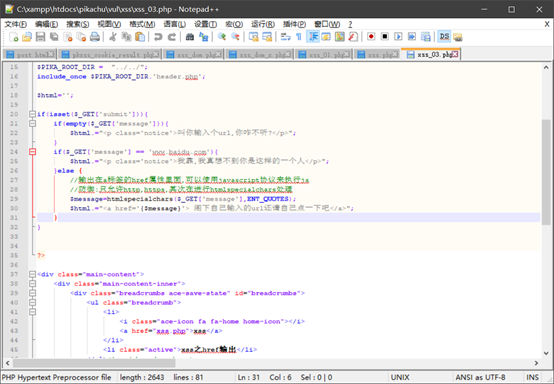Click UNIX line-ending status field
The height and width of the screenshot is (384, 554).
400,377
